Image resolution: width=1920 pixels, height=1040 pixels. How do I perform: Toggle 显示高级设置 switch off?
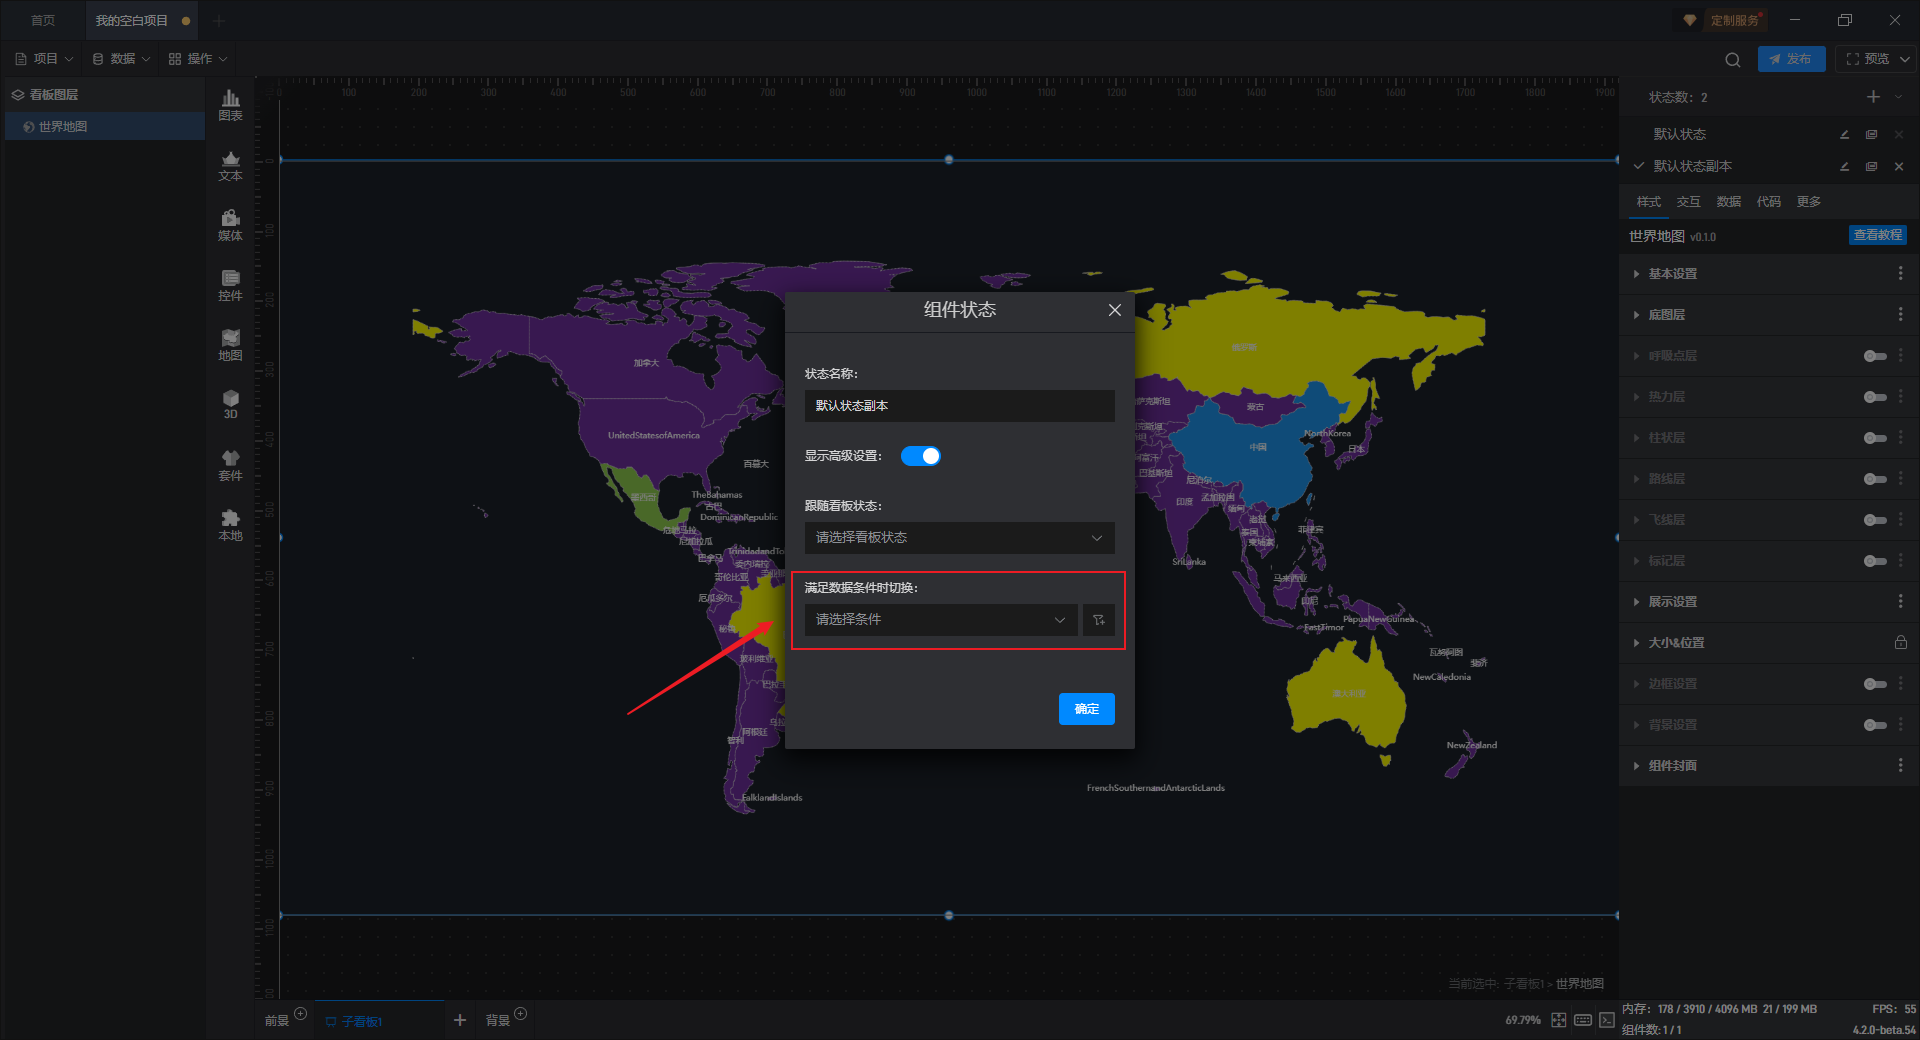(920, 456)
